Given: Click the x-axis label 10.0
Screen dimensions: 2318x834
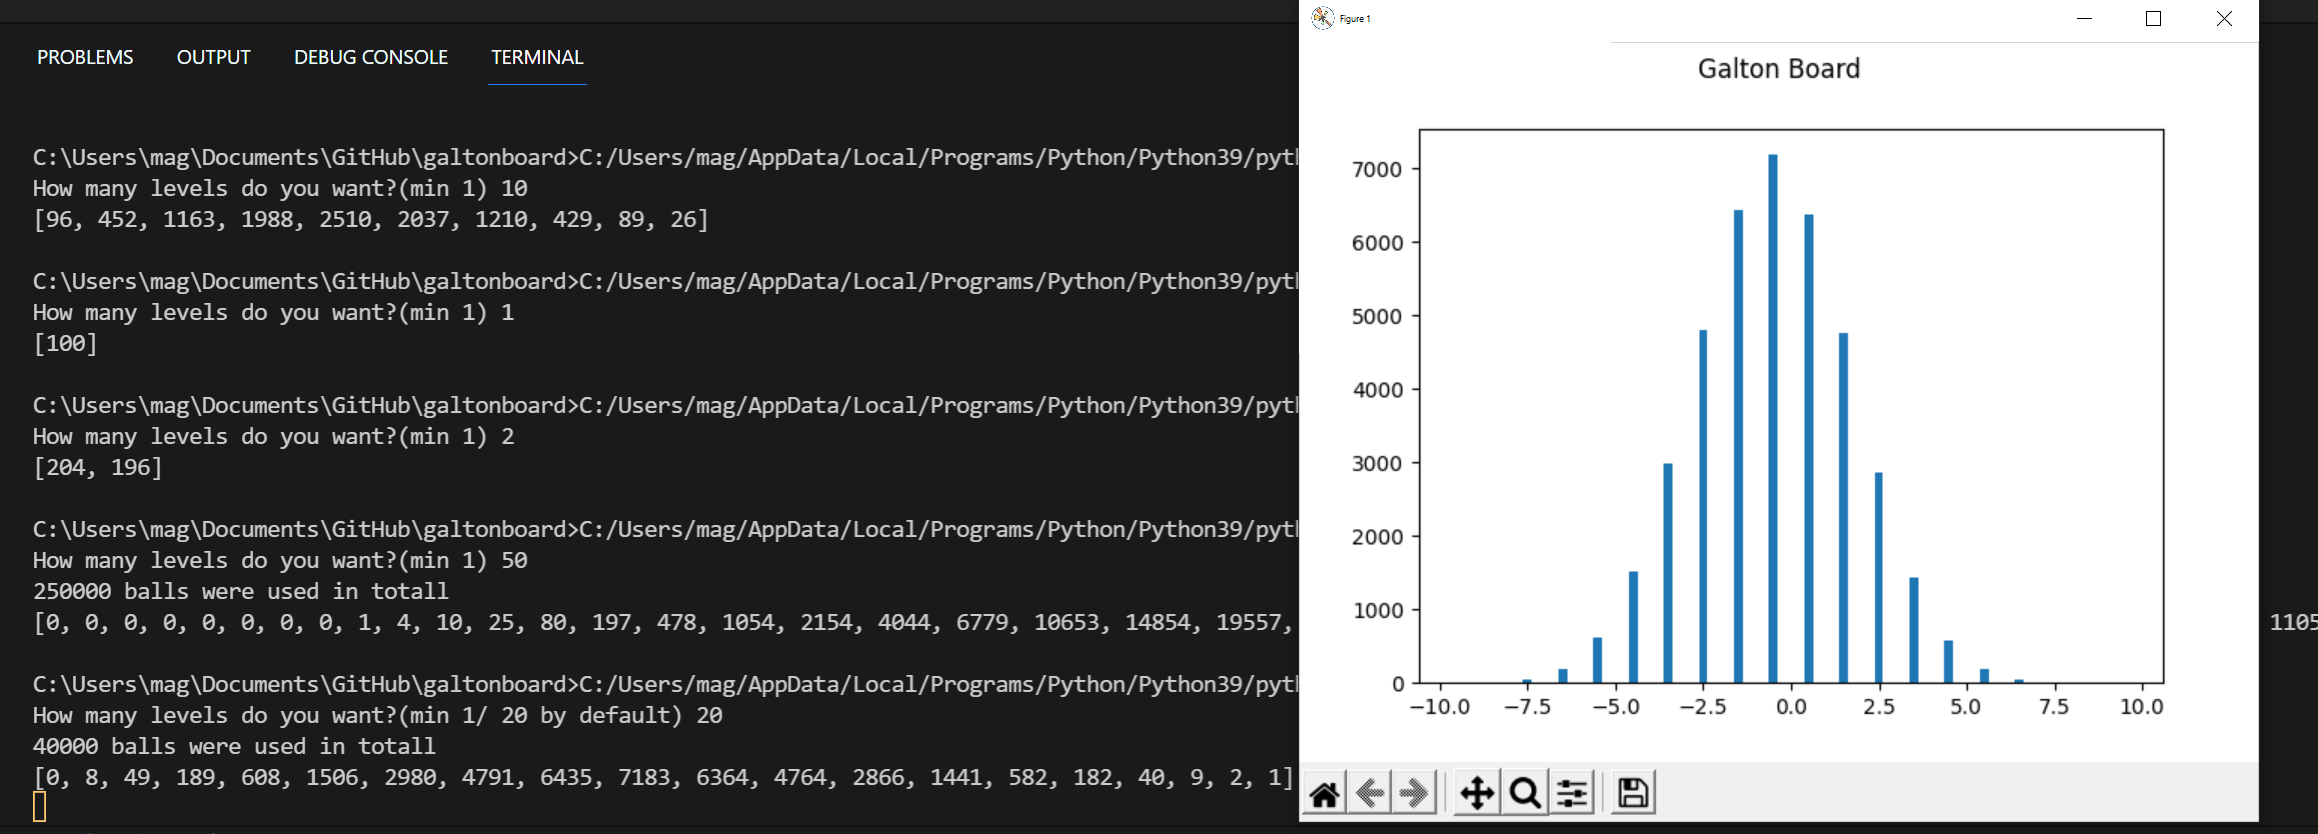Looking at the screenshot, I should coord(2141,707).
